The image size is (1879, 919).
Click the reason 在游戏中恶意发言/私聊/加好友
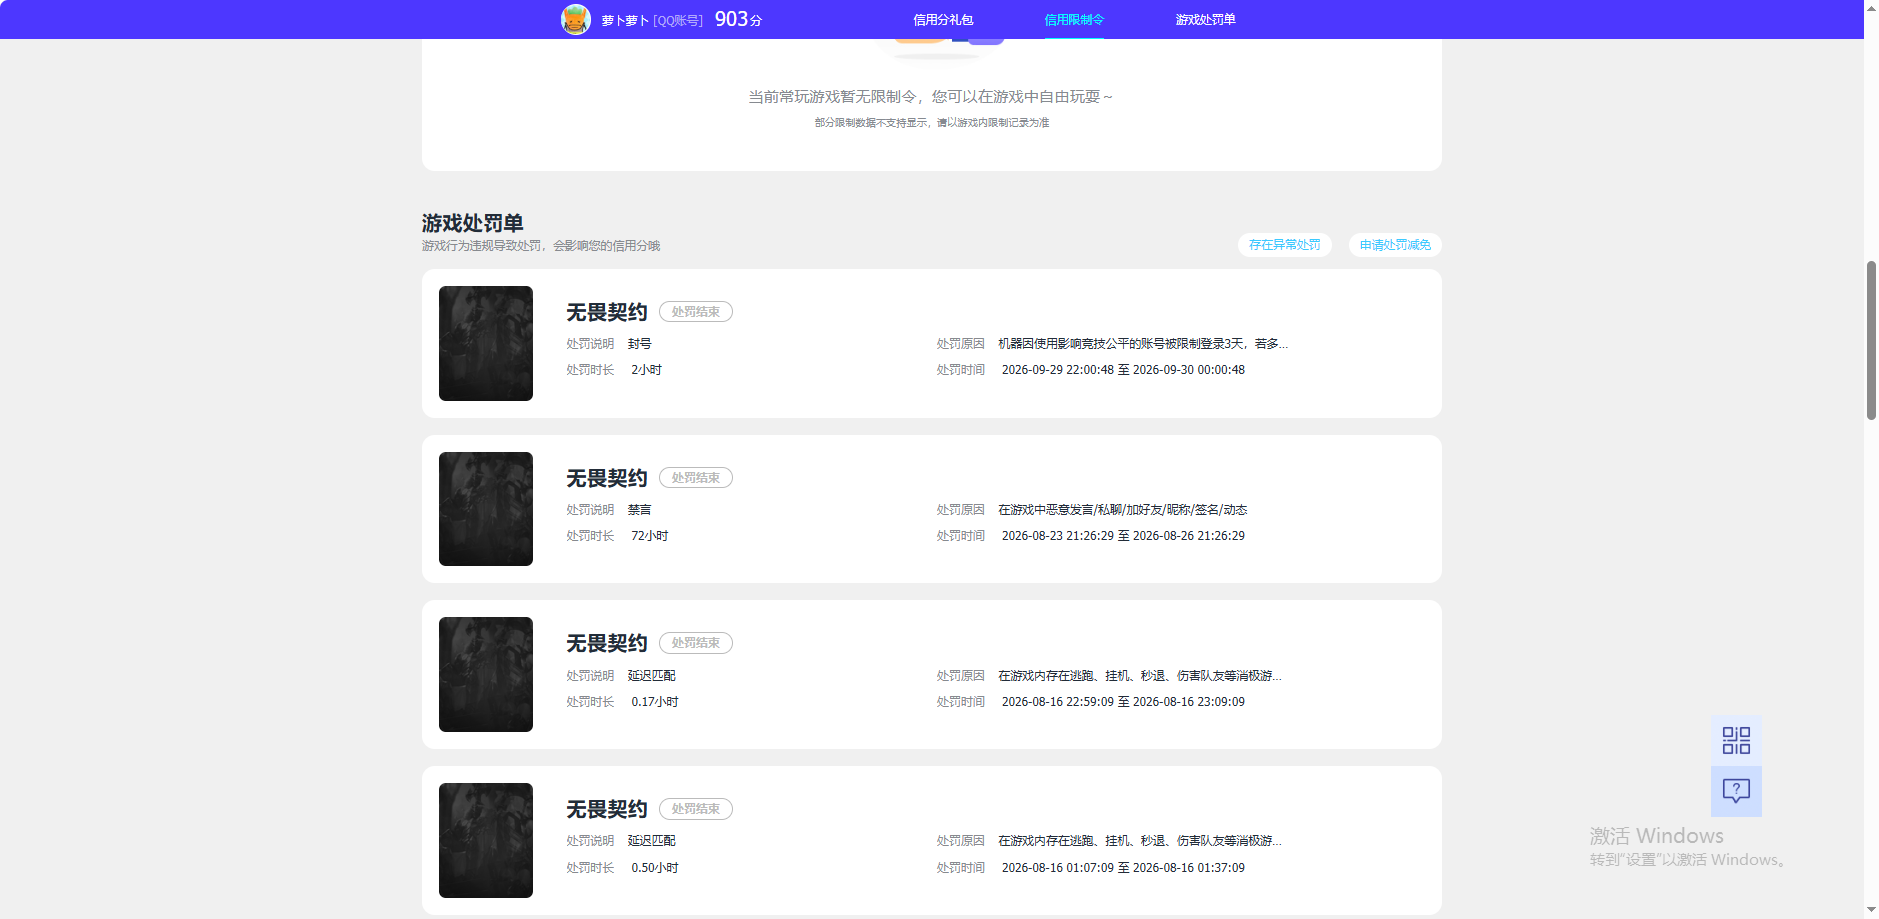(1123, 510)
